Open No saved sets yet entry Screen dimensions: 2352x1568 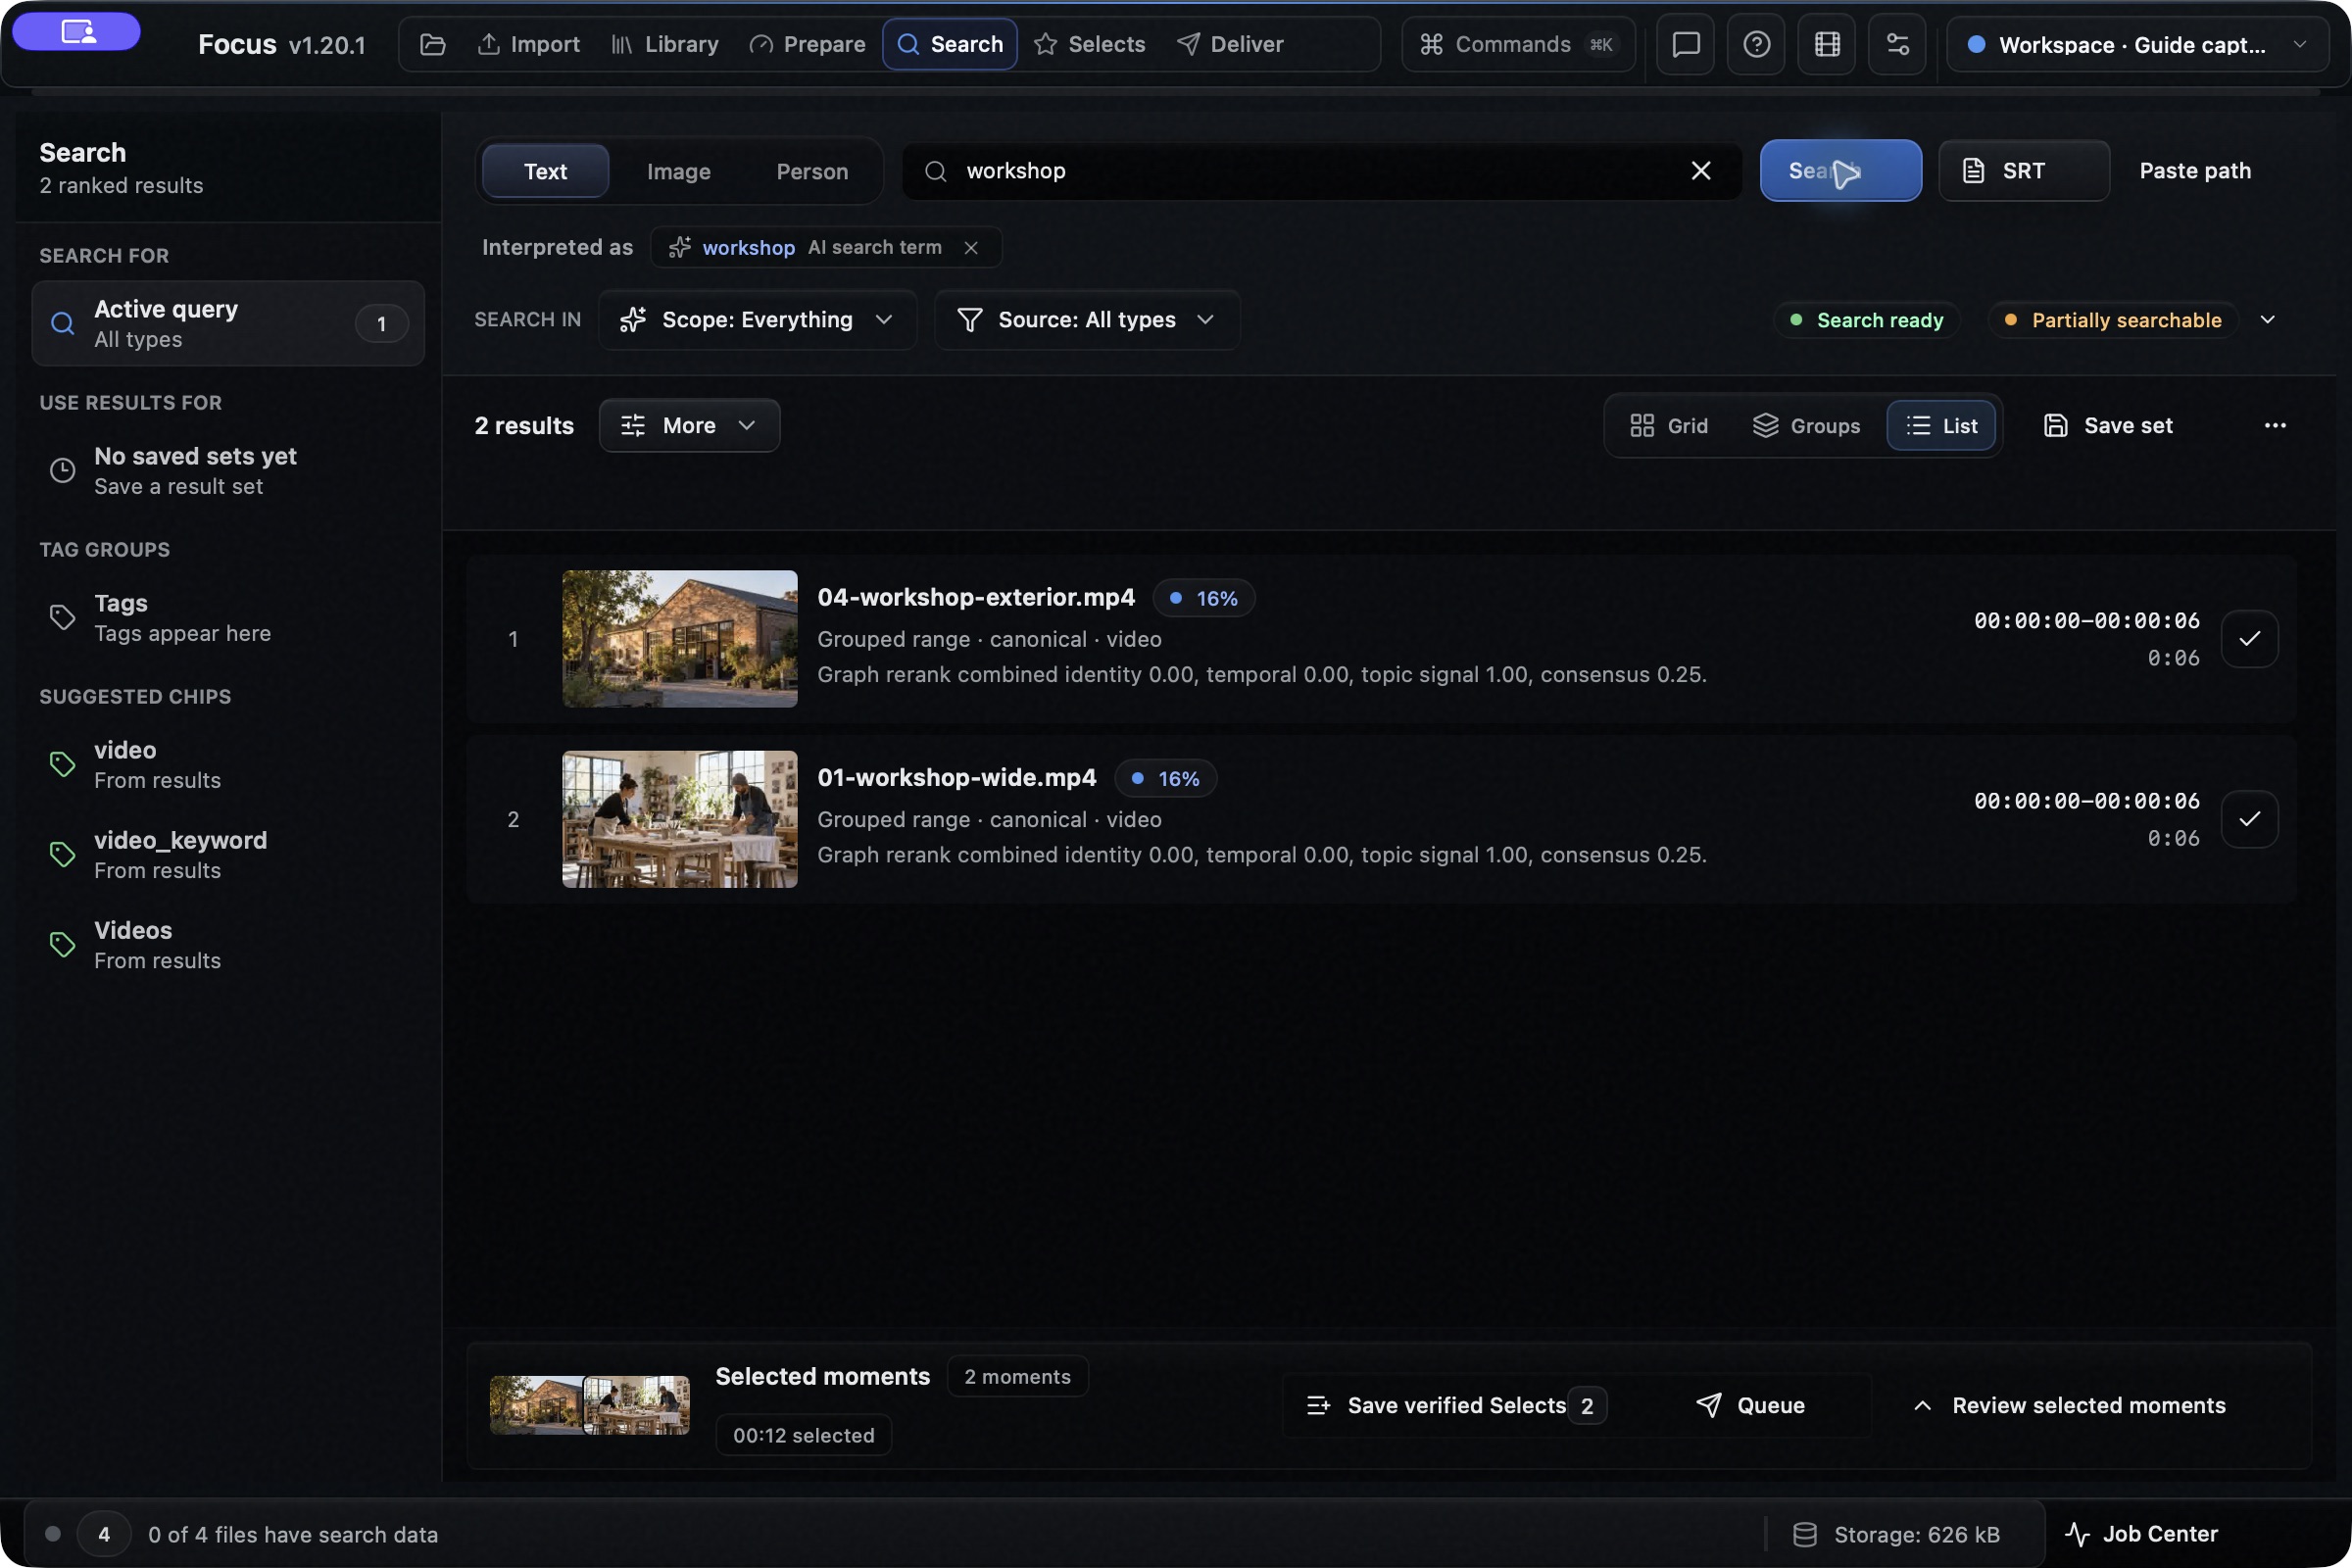pos(229,471)
